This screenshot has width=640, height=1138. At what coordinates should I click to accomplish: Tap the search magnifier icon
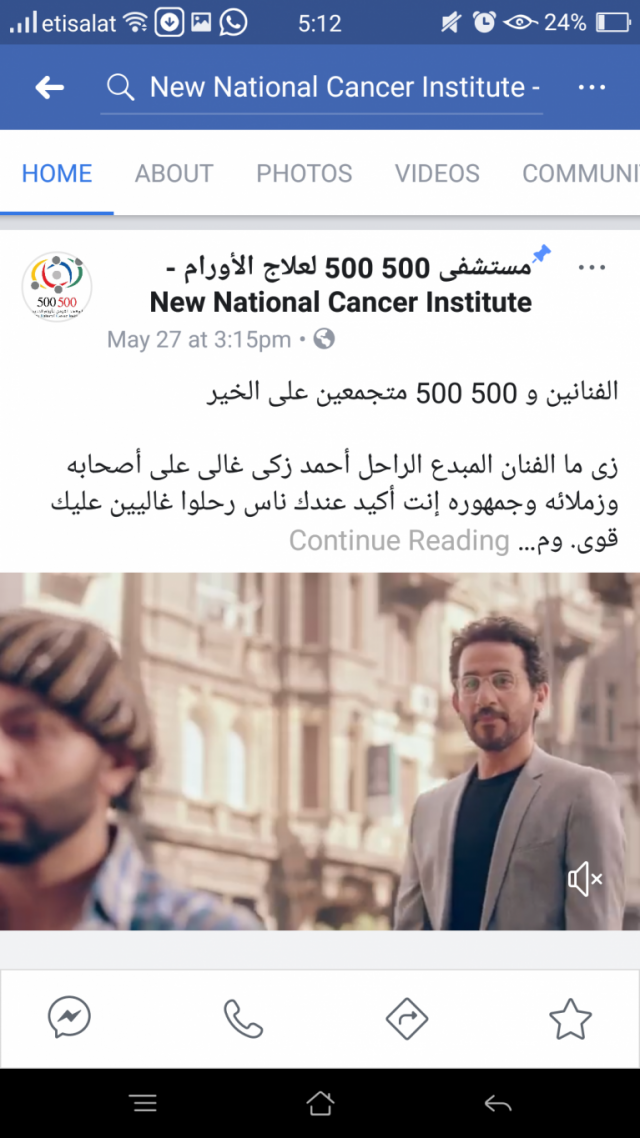coord(120,88)
